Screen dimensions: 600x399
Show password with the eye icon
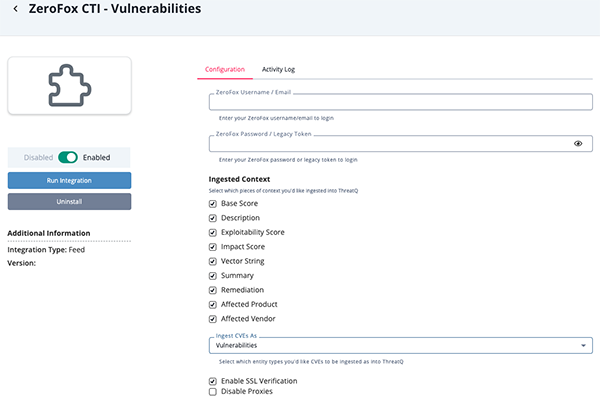(x=578, y=143)
